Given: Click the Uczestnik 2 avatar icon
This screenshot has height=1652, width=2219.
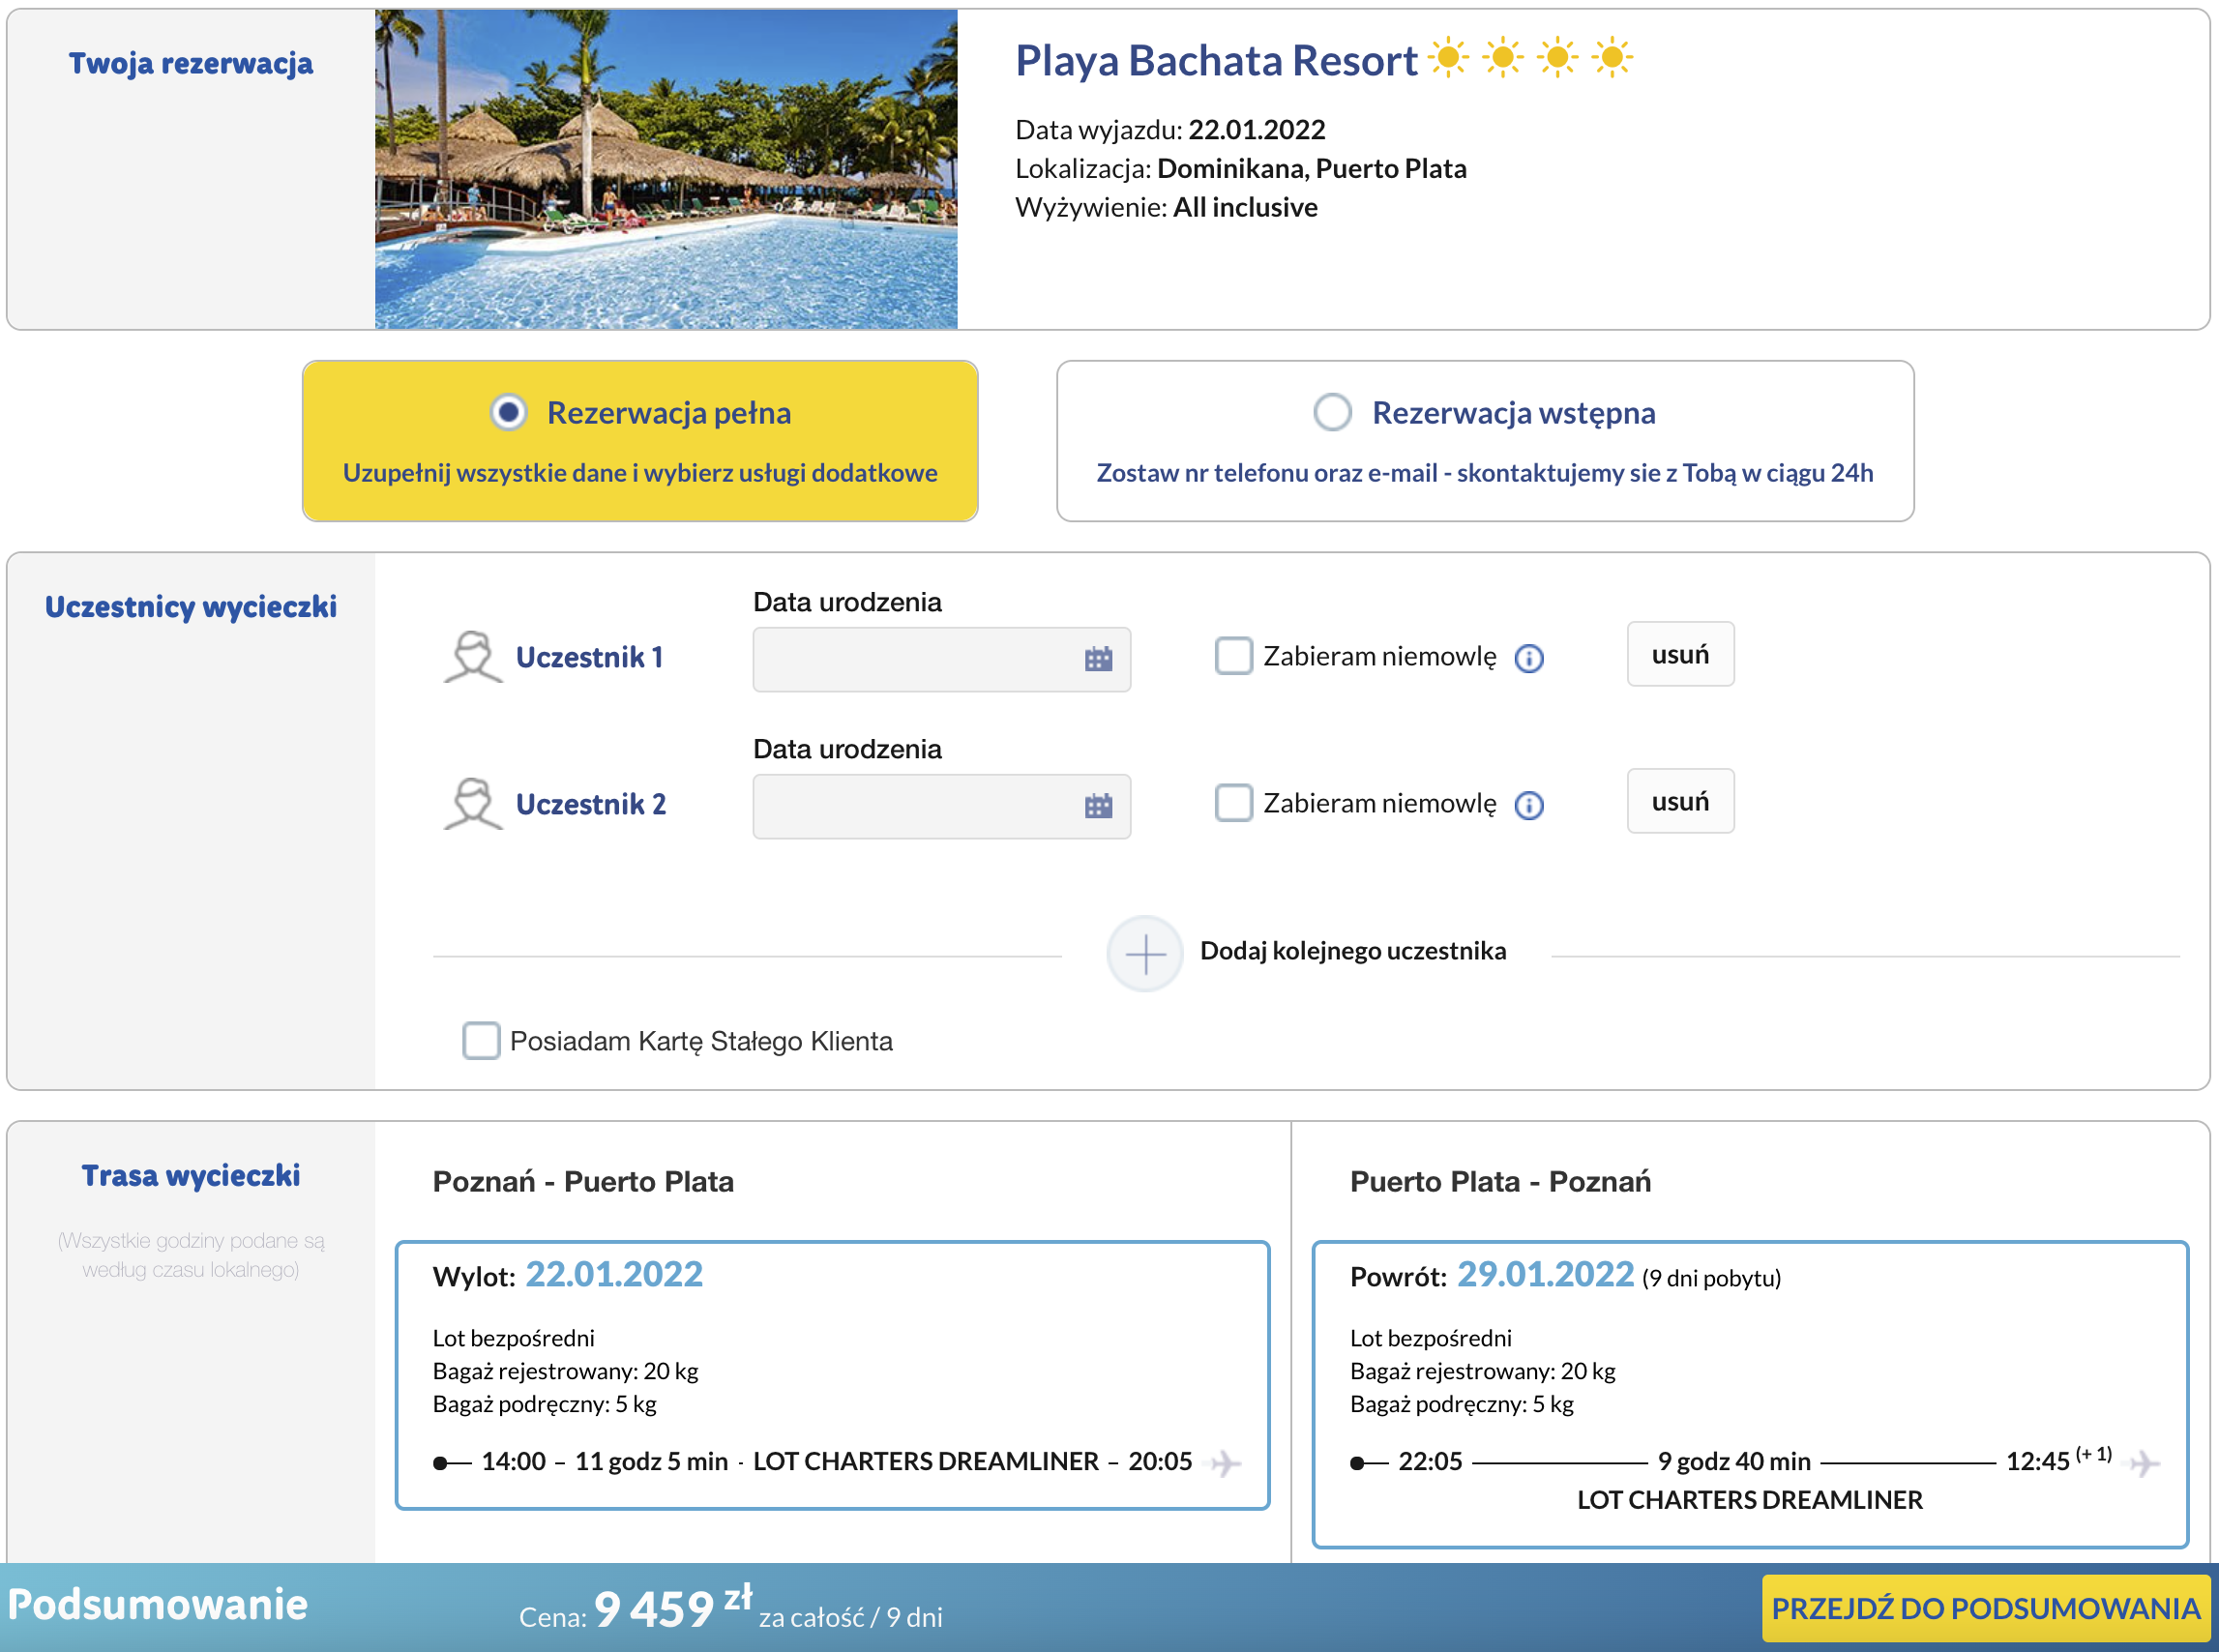Looking at the screenshot, I should pos(473,804).
